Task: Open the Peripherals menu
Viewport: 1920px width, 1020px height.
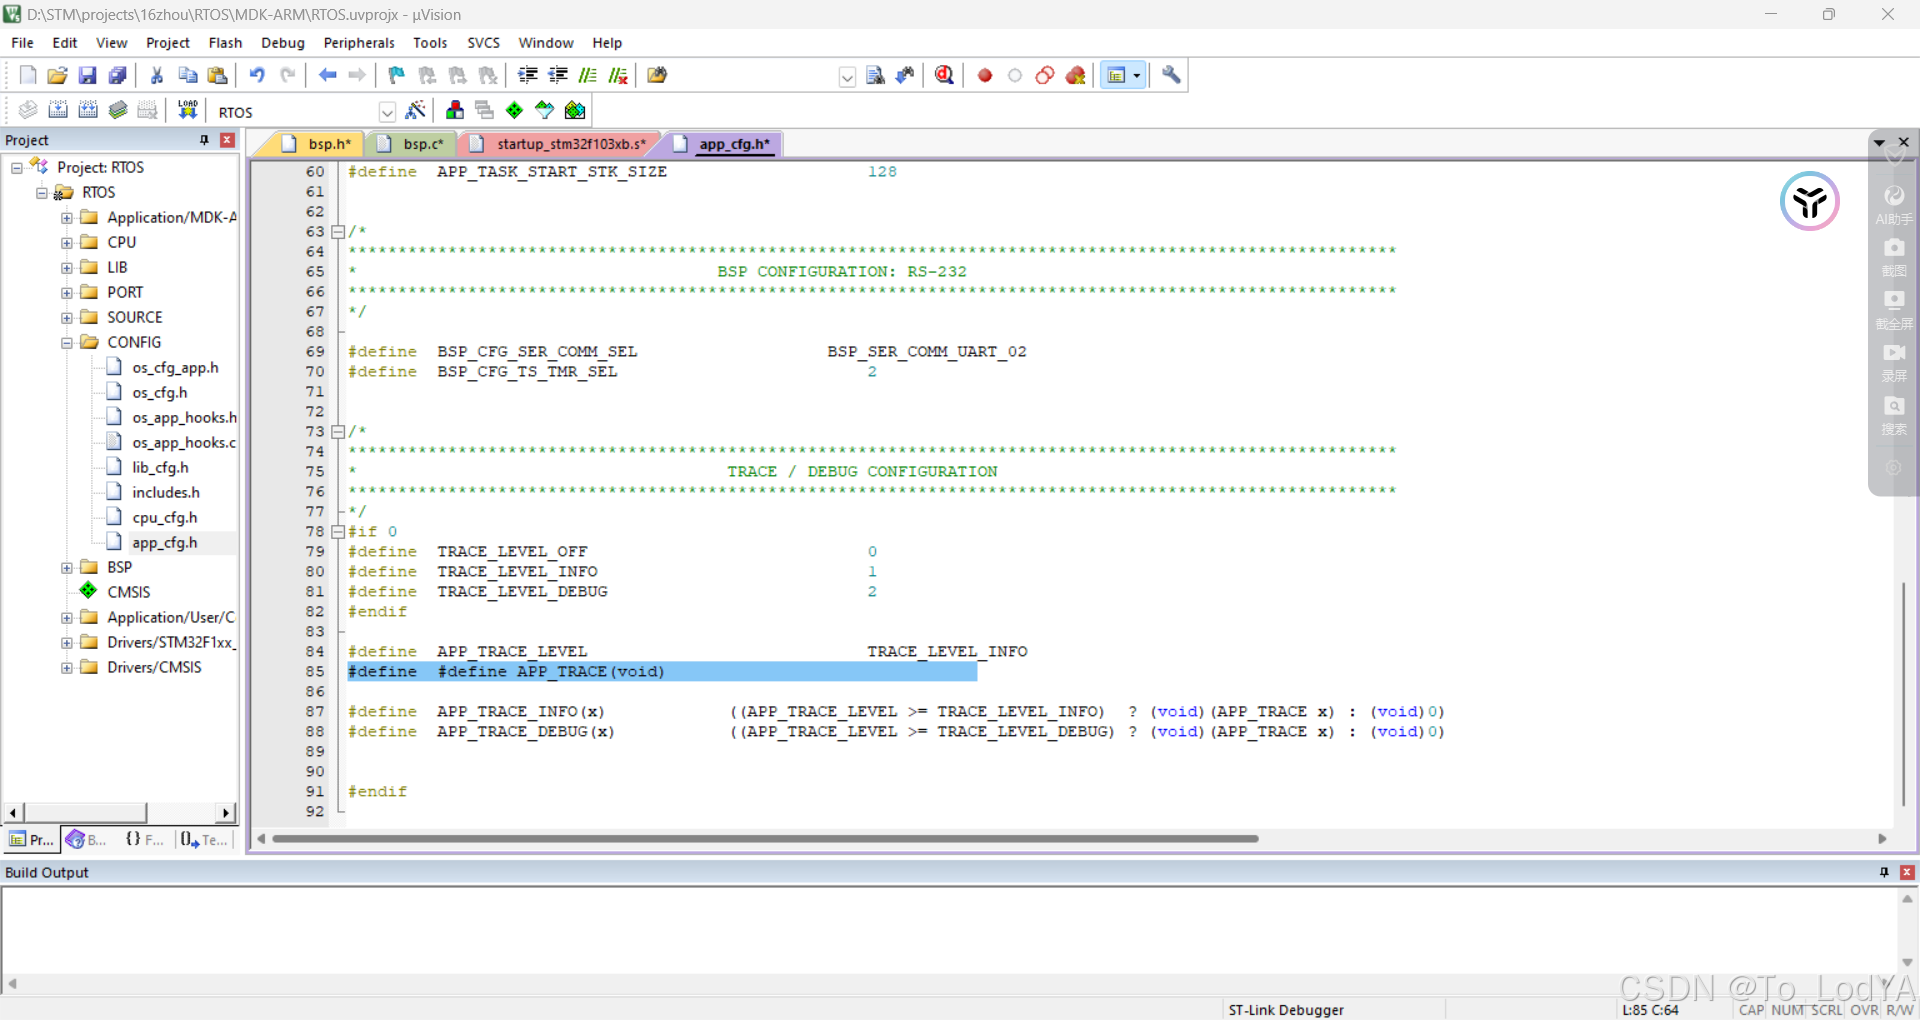Action: (359, 43)
